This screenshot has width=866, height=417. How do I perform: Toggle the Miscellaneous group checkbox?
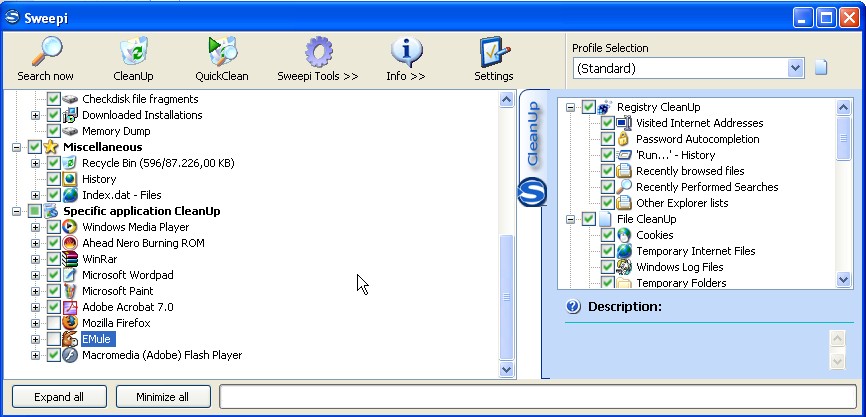35,147
